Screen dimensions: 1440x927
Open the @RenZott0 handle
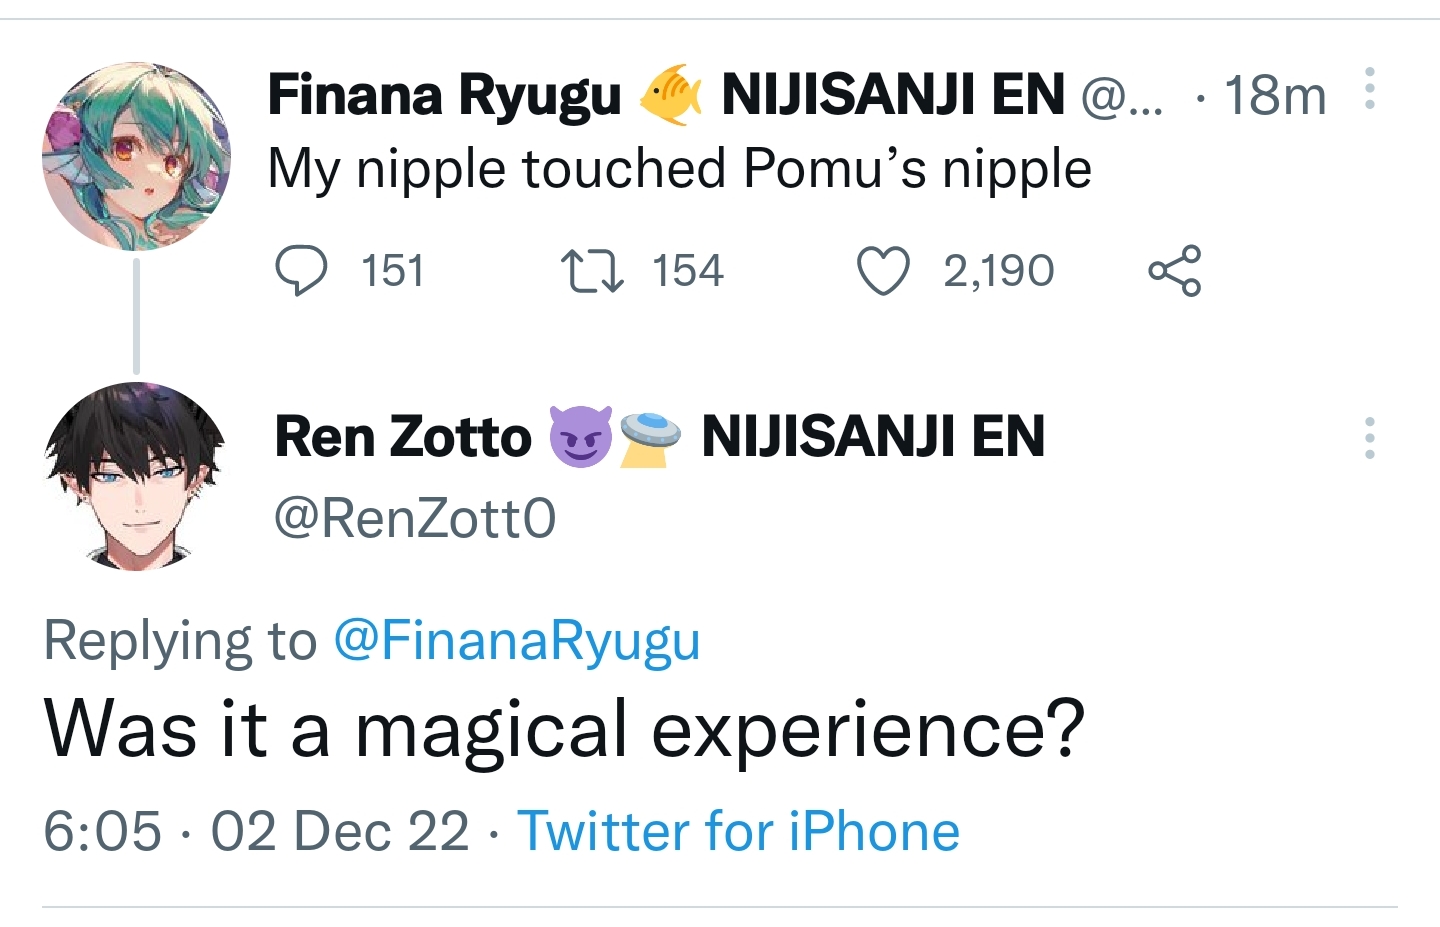click(414, 518)
